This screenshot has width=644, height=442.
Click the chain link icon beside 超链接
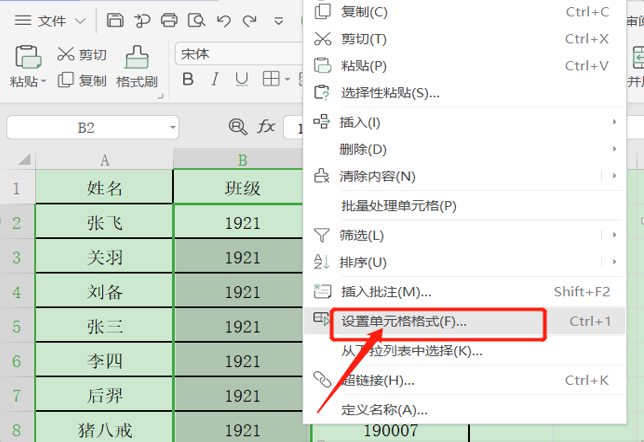[x=322, y=380]
